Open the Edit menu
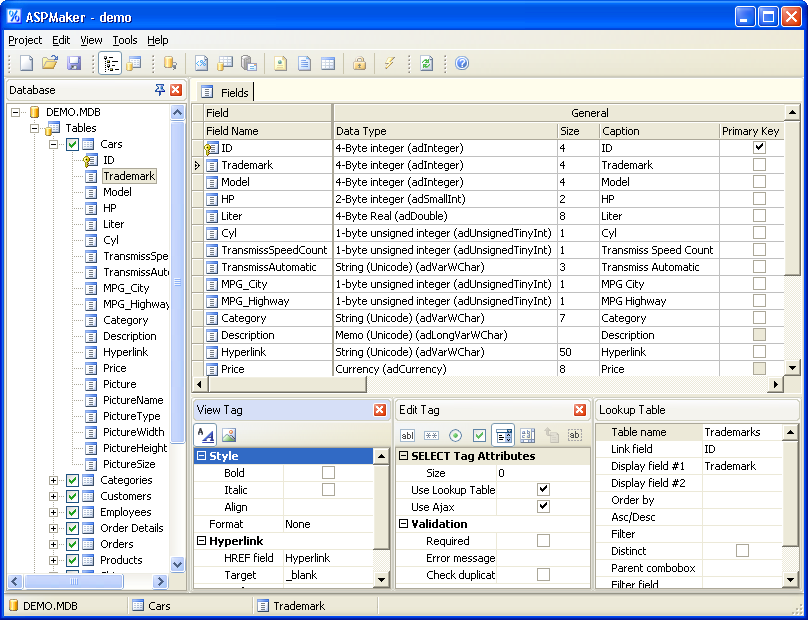 61,40
